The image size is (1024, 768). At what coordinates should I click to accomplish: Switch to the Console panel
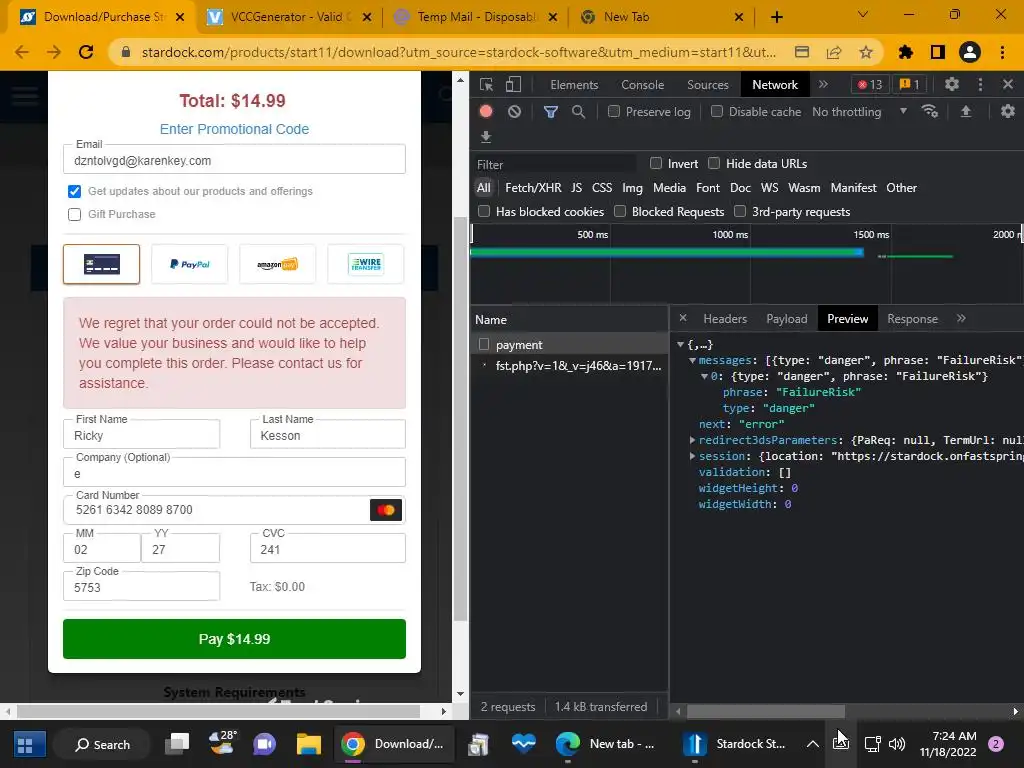click(643, 85)
